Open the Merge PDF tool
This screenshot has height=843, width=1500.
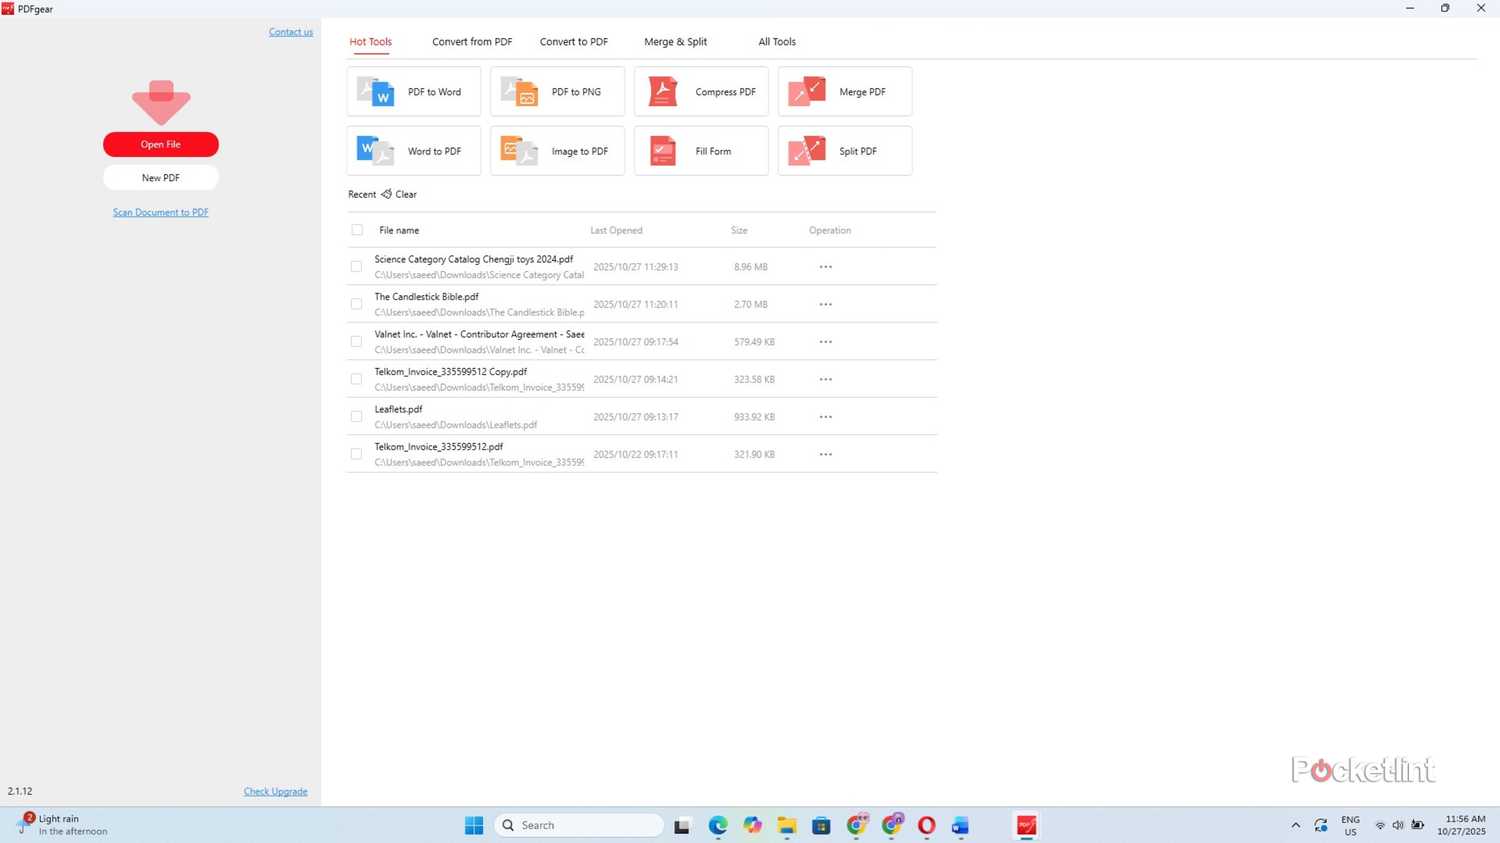(x=845, y=92)
